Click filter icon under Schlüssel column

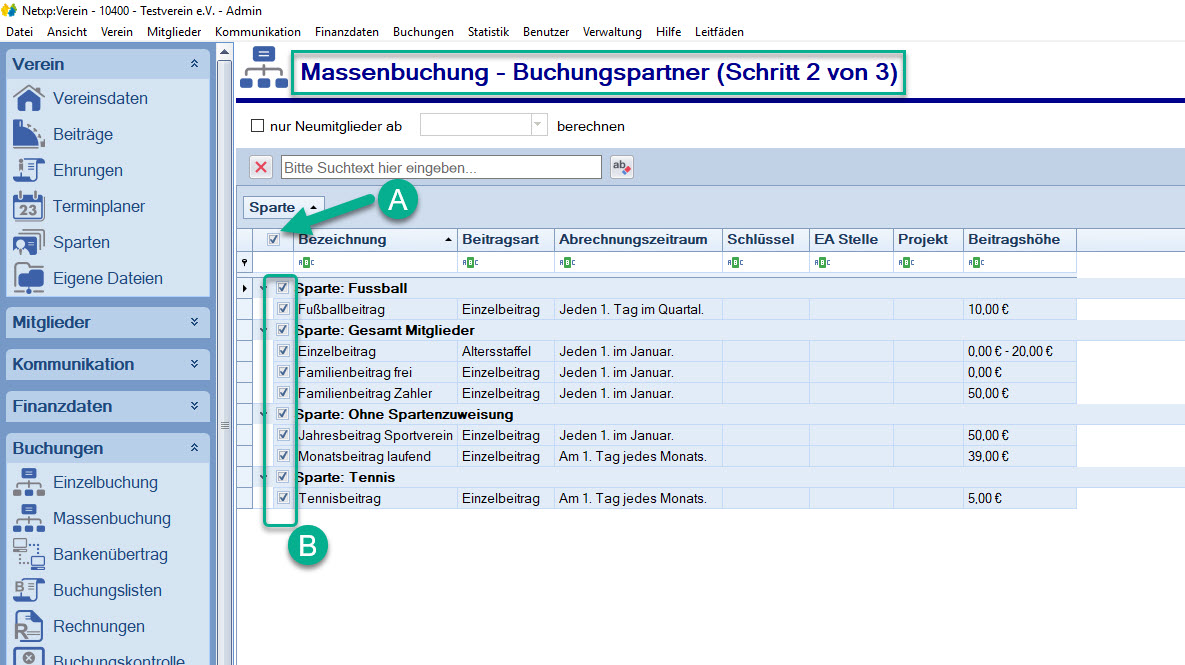point(735,262)
